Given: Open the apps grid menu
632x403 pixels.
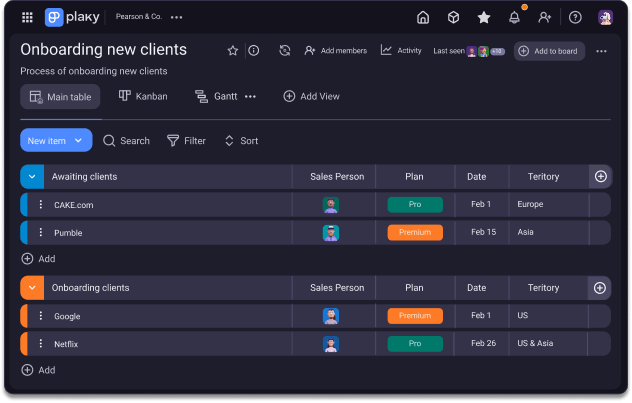Looking at the screenshot, I should [27, 17].
